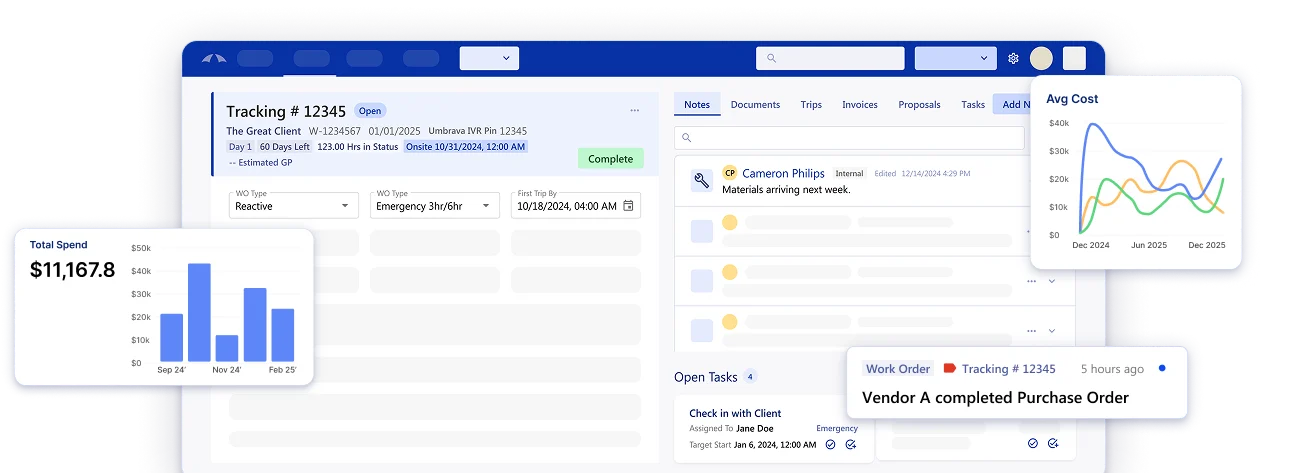
Task: Click the Emergency label on the task card
Action: coord(837,429)
